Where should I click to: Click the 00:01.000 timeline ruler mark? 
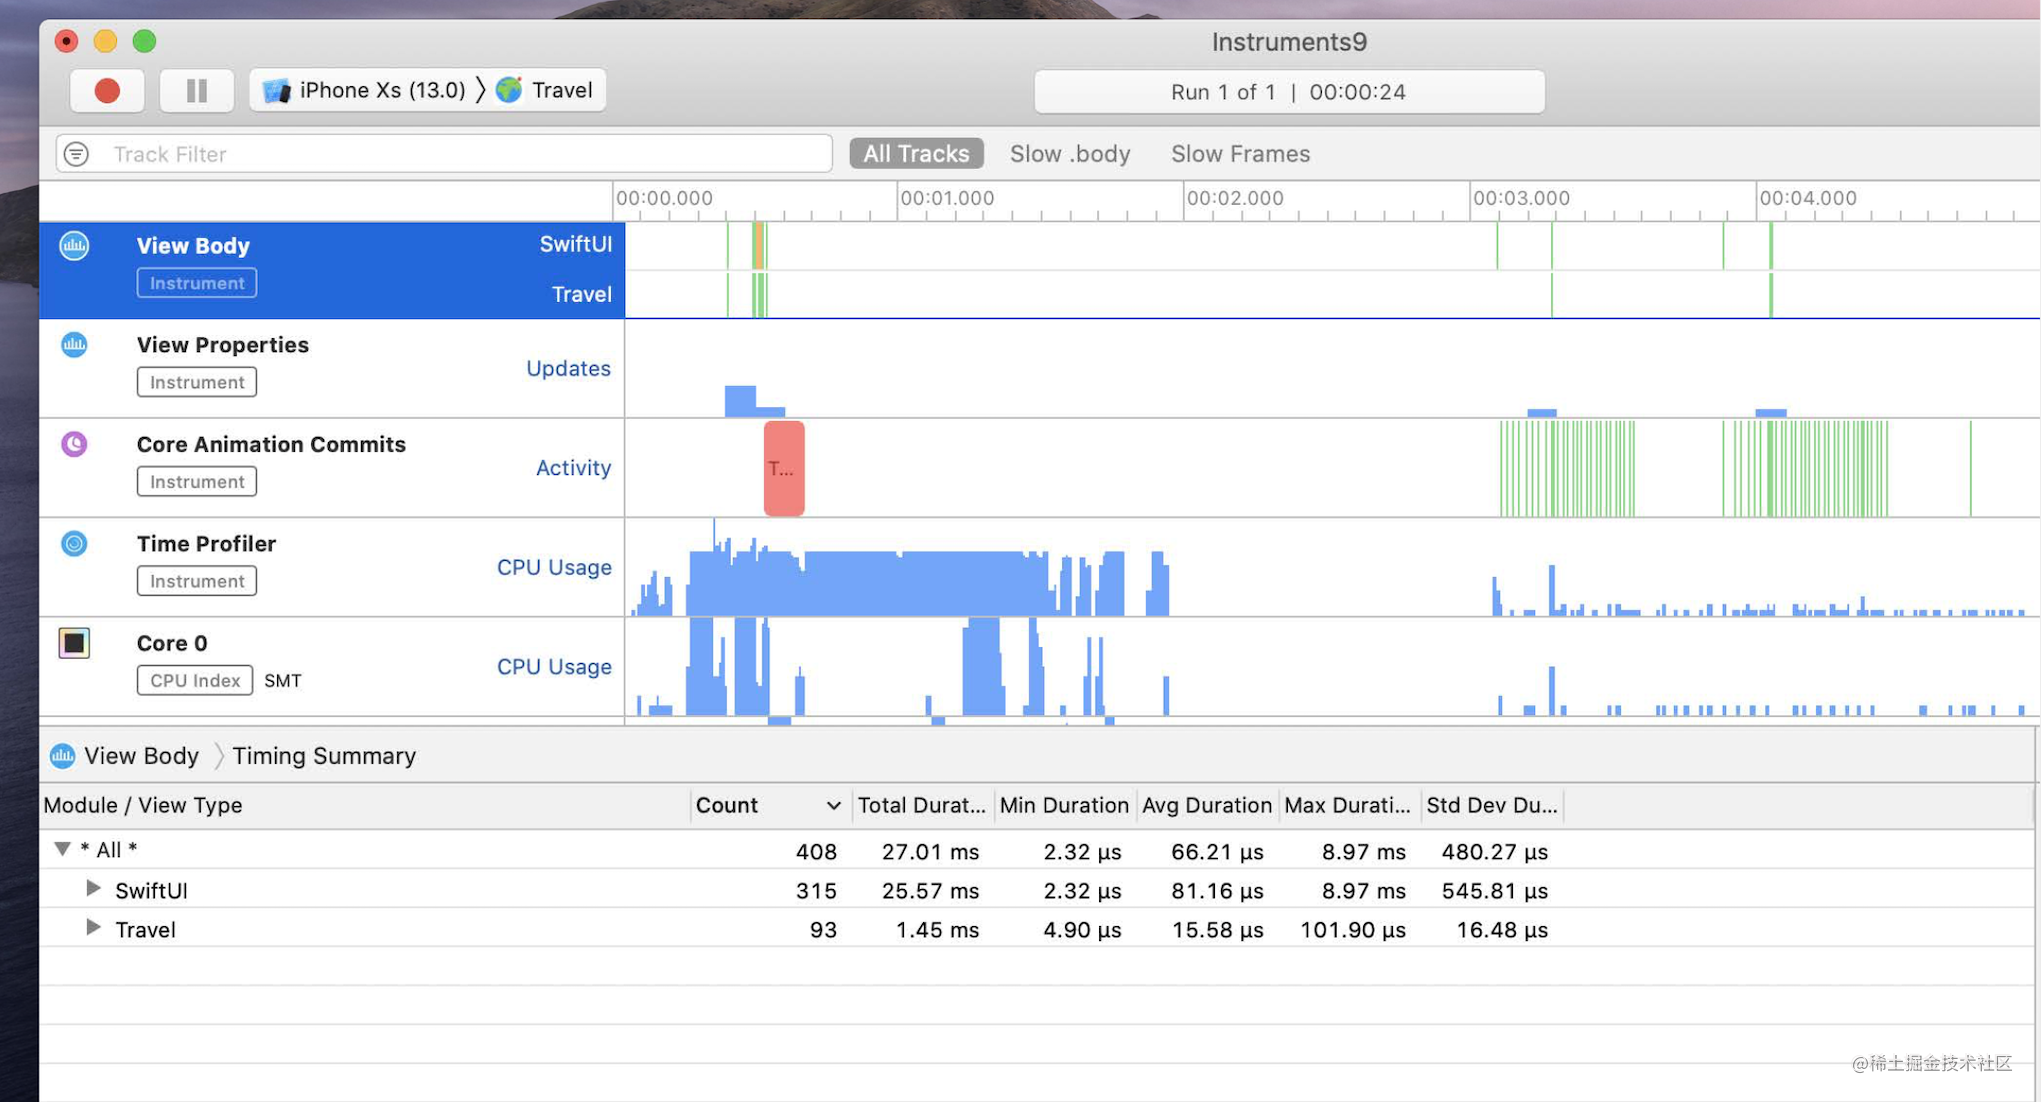(946, 198)
